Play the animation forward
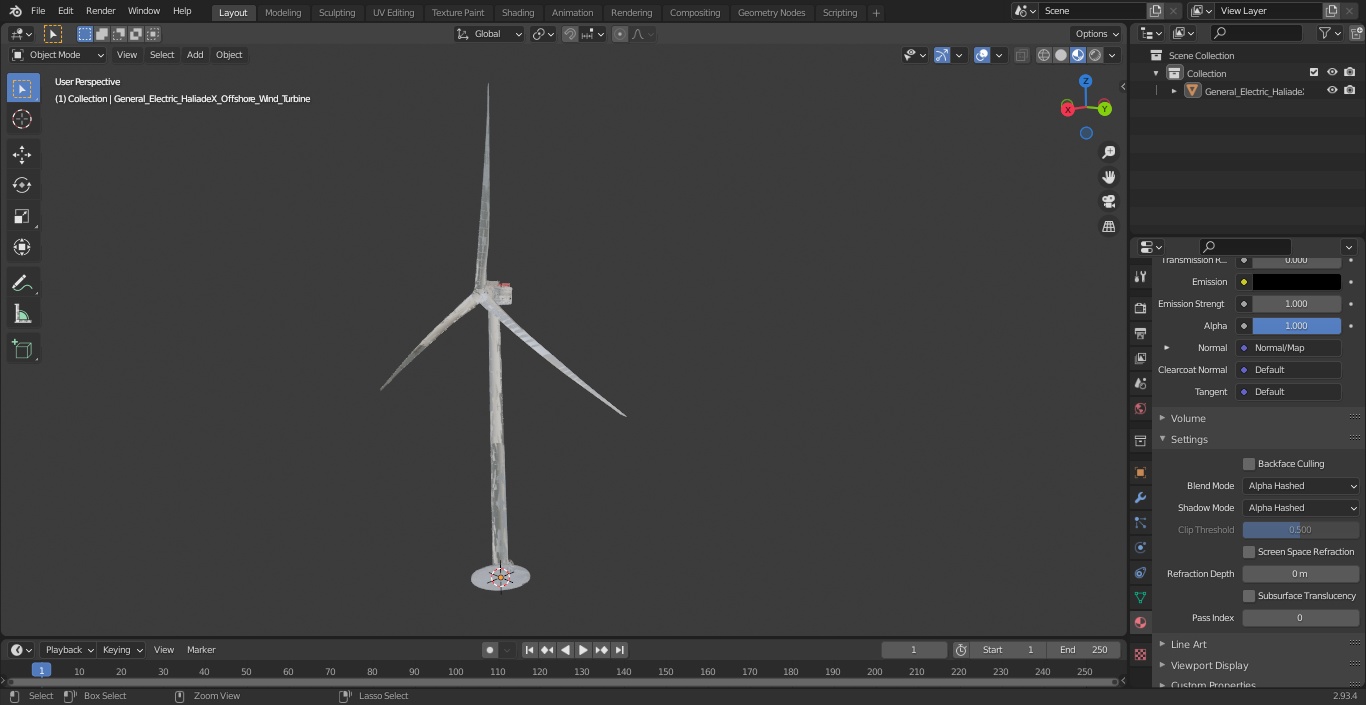The height and width of the screenshot is (705, 1366). [x=583, y=650]
